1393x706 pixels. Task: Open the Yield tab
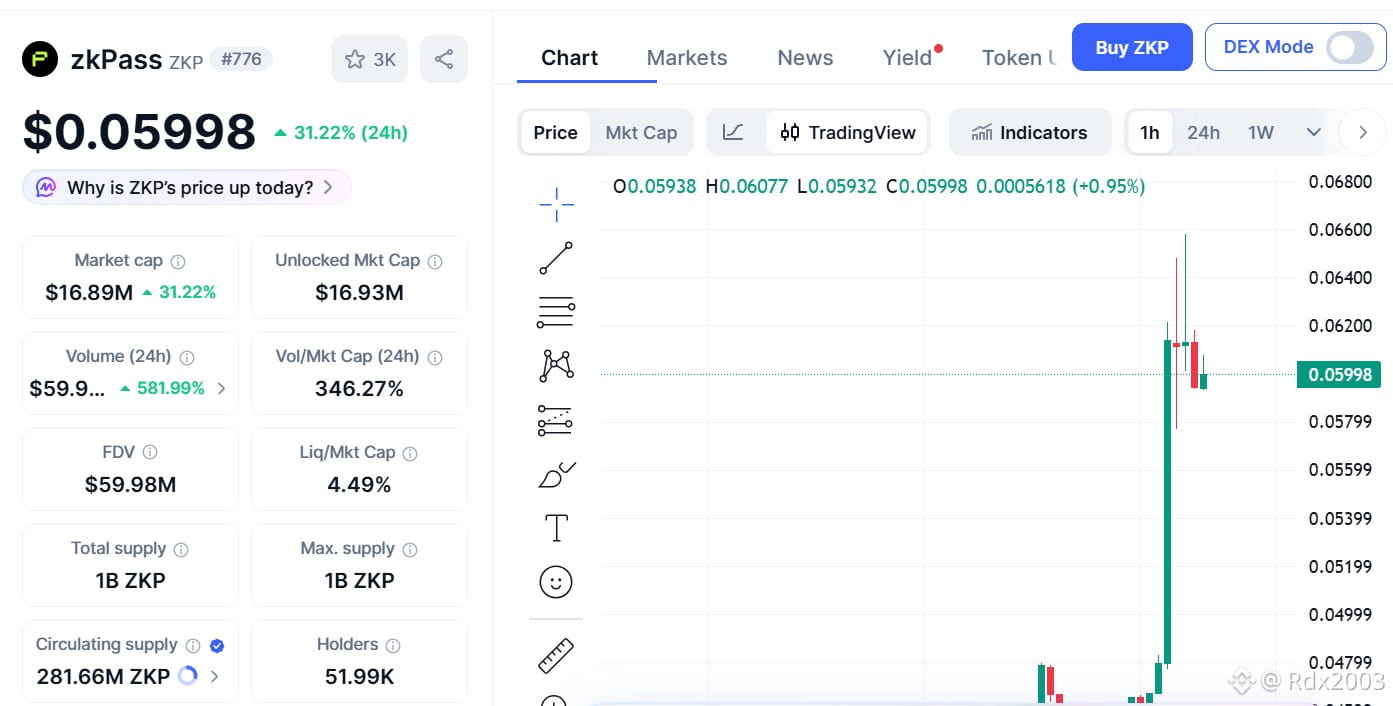(x=908, y=58)
